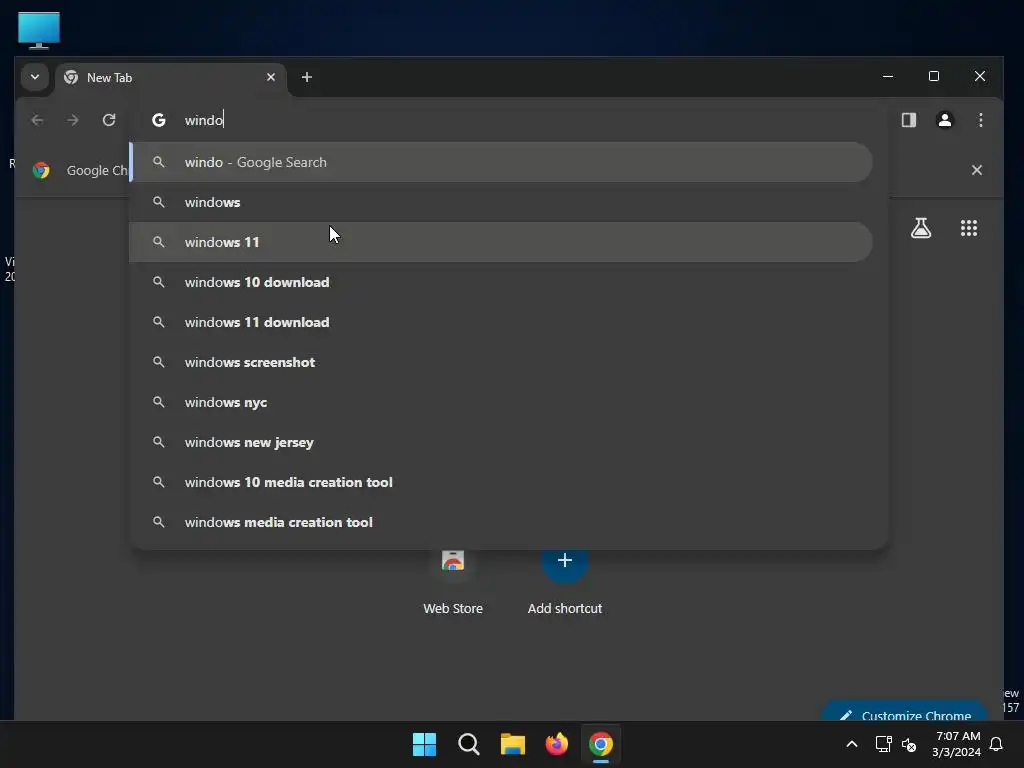Open the Web Store shortcut
The image size is (1024, 768).
453,581
